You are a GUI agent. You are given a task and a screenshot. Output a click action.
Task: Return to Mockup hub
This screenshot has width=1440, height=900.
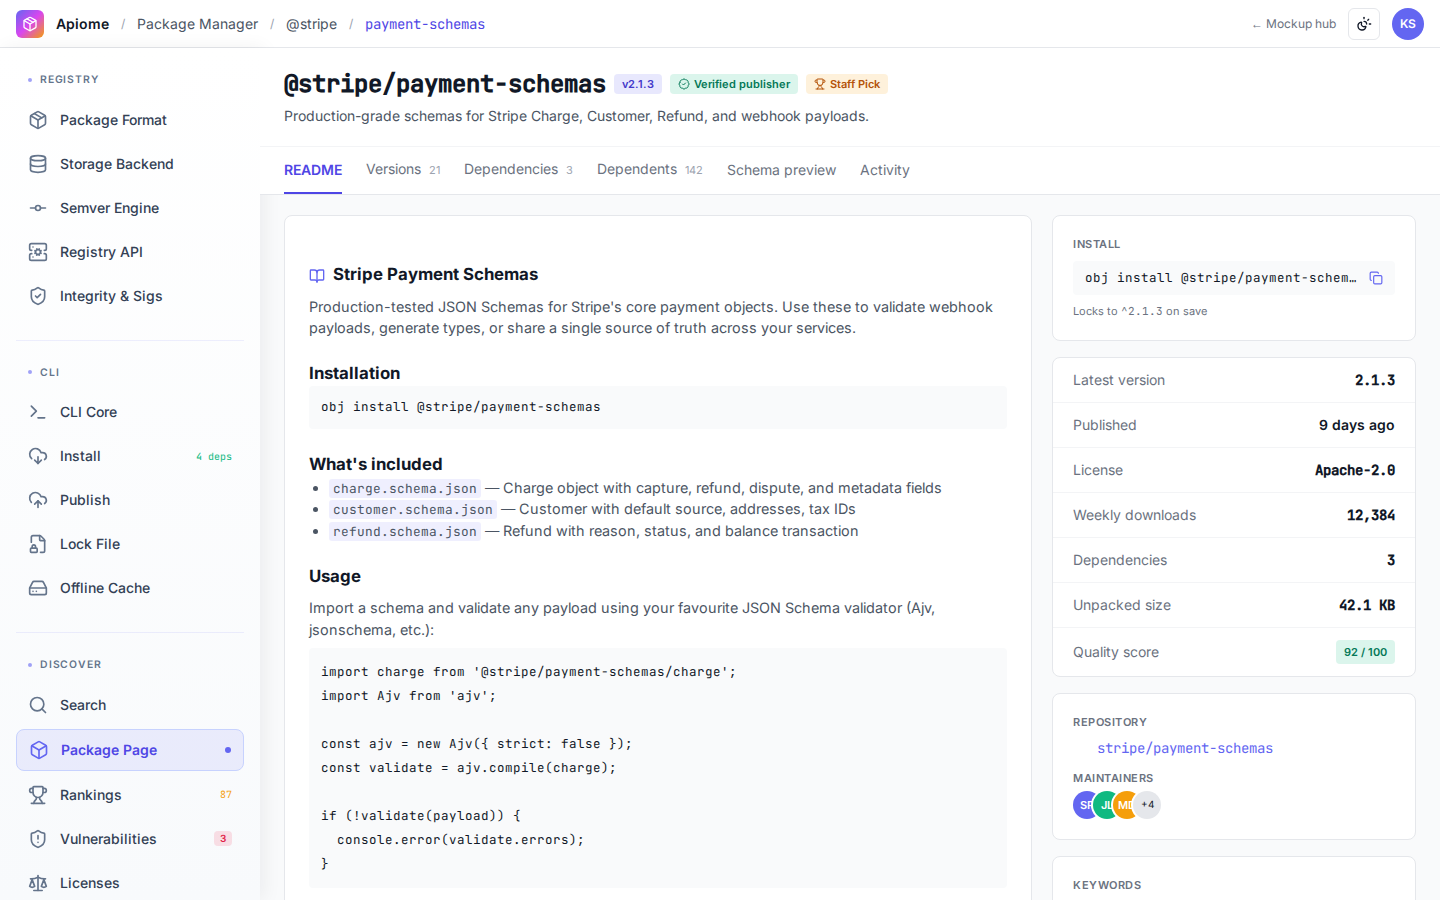point(1294,24)
